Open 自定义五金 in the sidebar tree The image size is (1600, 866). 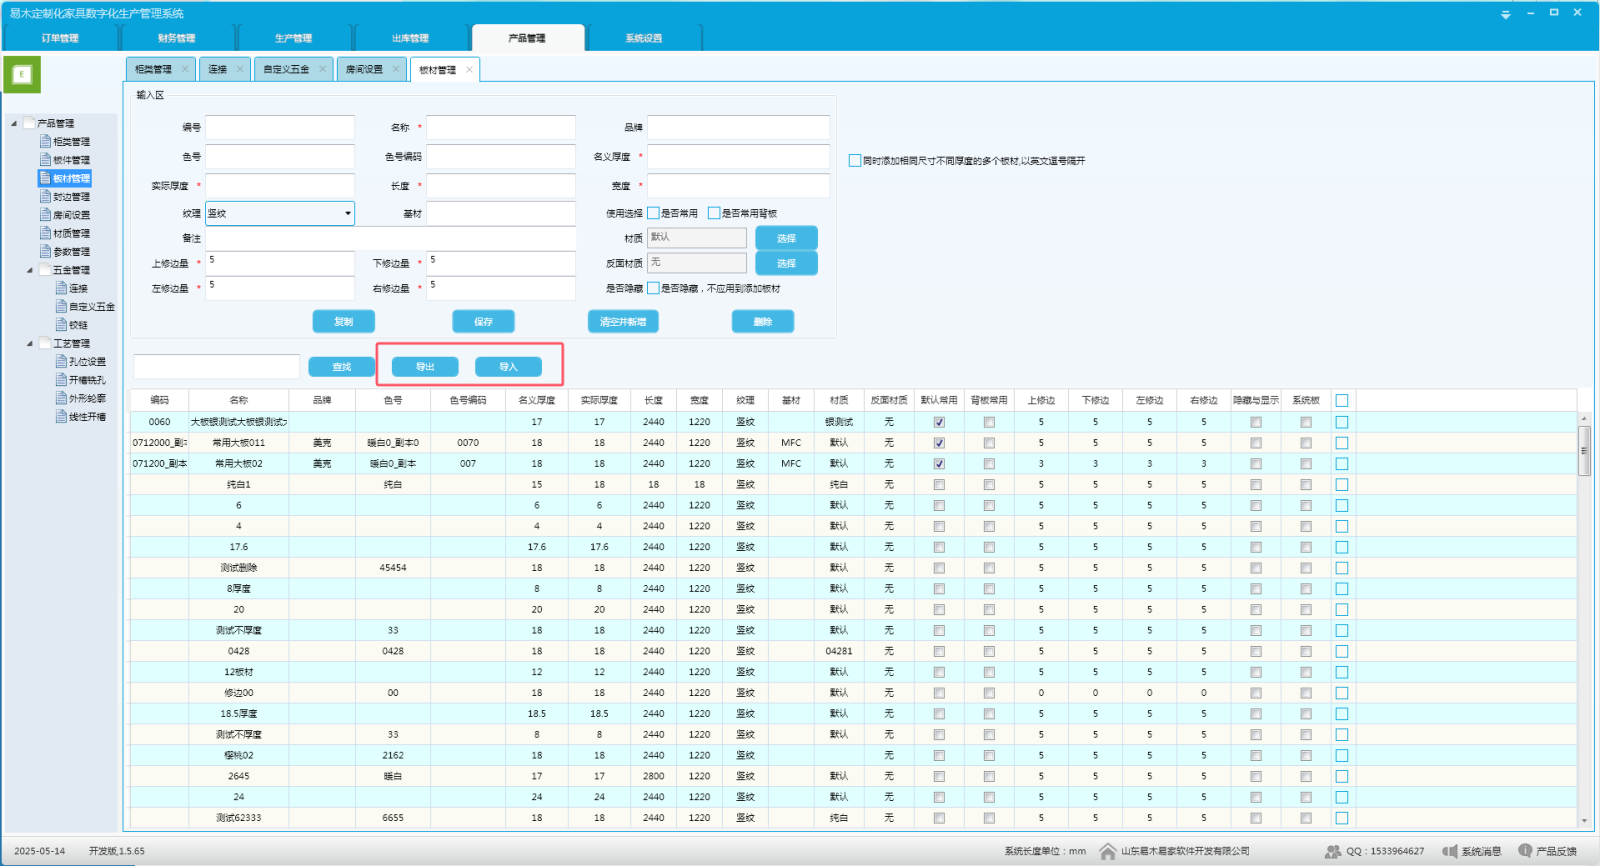(91, 306)
